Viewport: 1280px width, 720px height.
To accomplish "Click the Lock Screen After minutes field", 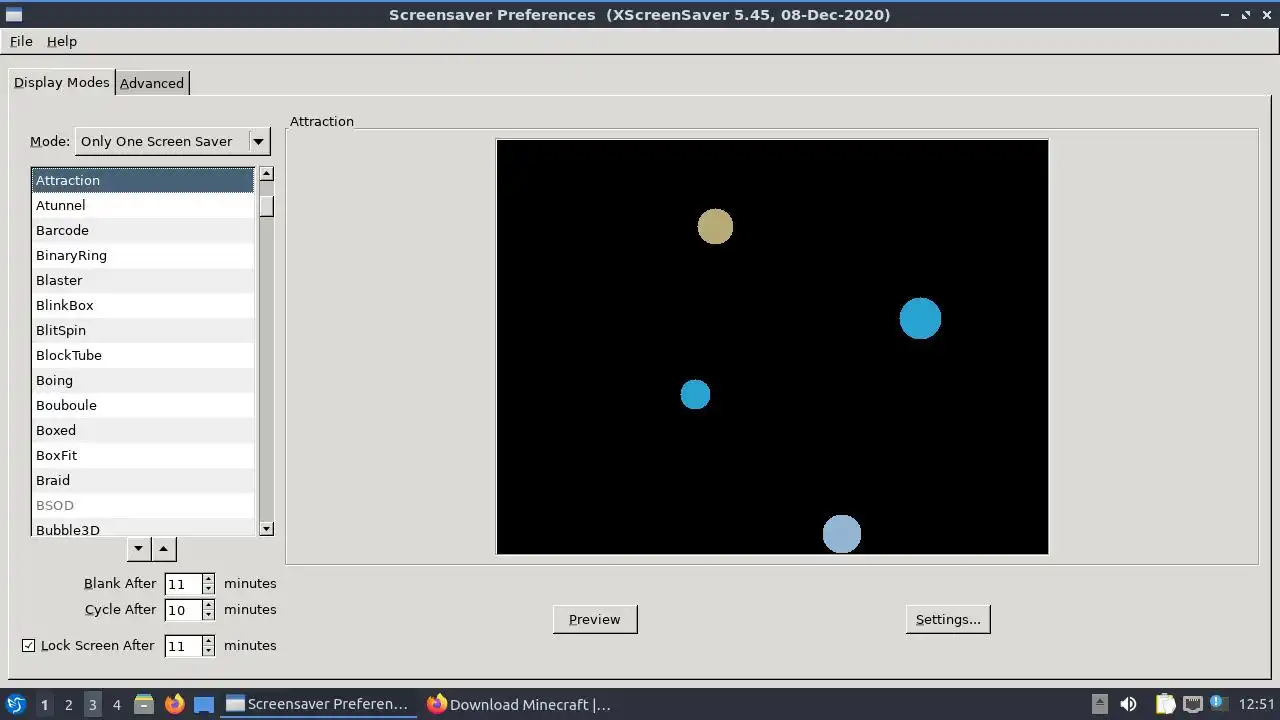I will (x=183, y=646).
